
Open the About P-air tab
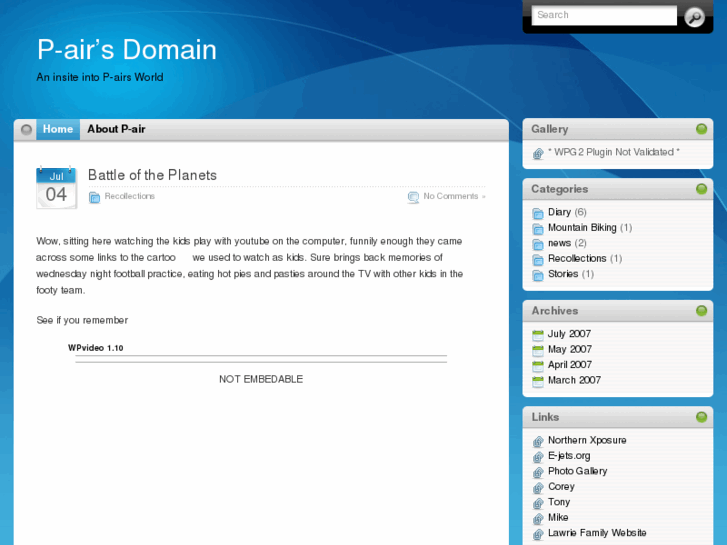(x=116, y=129)
